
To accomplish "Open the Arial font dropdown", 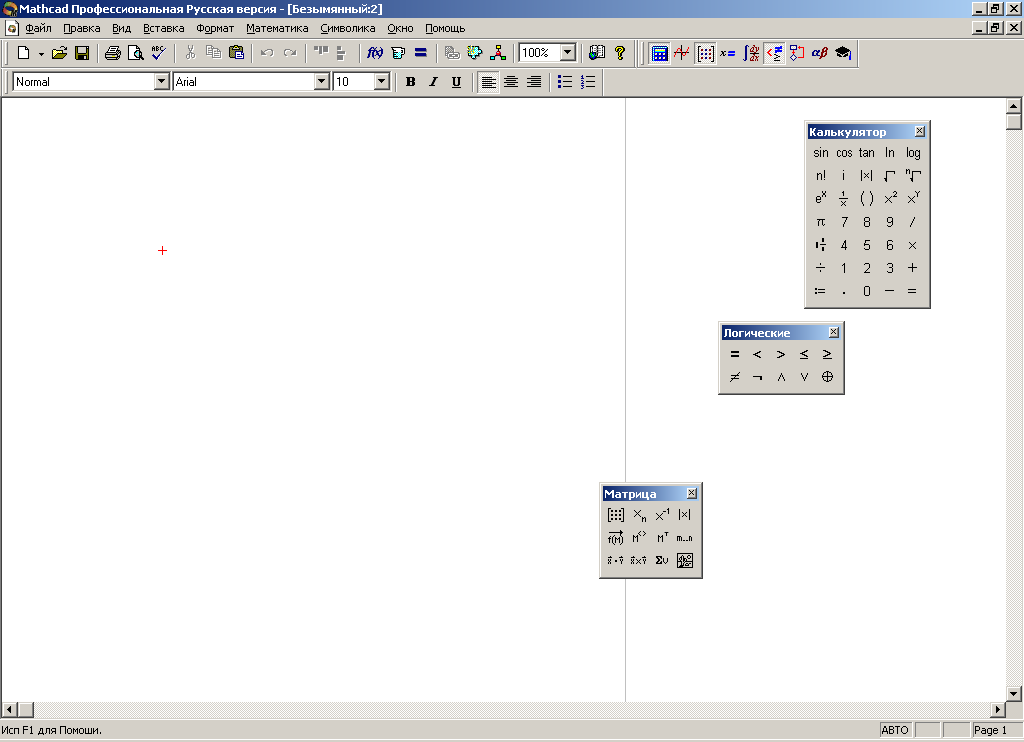I will (321, 82).
